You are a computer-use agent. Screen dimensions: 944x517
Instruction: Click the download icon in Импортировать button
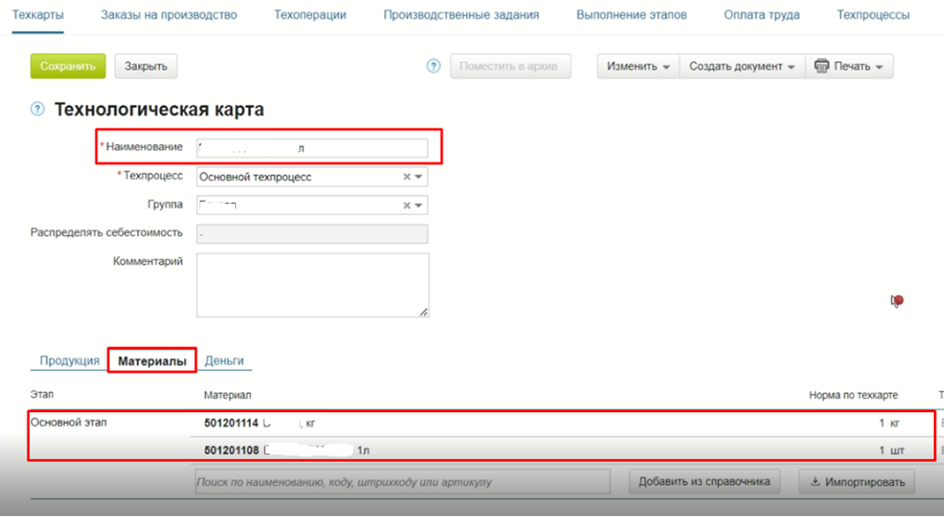coord(815,481)
